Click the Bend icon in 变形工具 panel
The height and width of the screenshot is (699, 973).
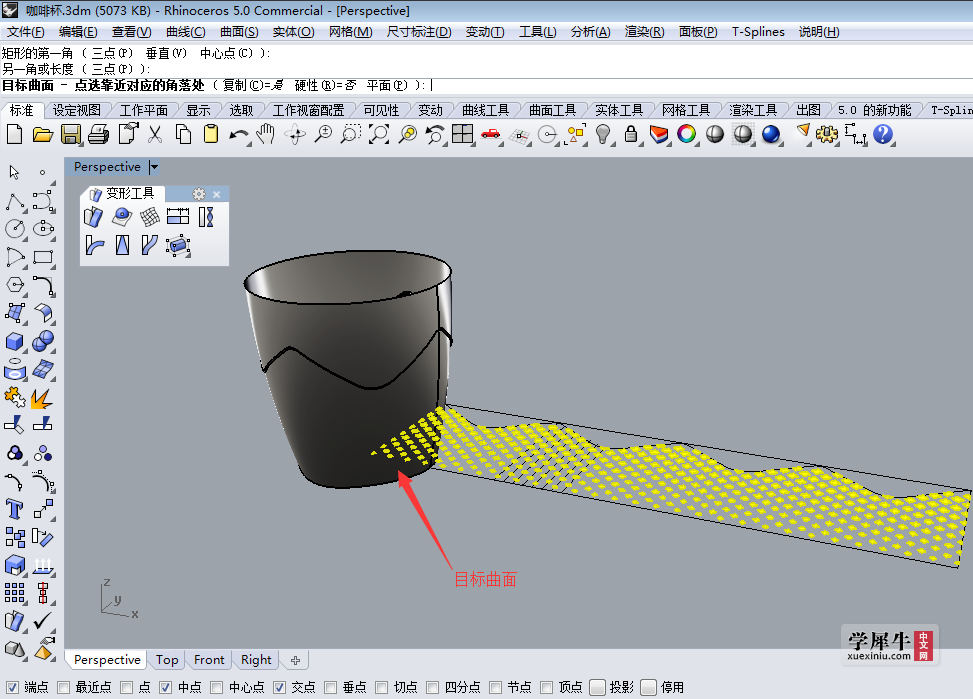click(x=94, y=245)
